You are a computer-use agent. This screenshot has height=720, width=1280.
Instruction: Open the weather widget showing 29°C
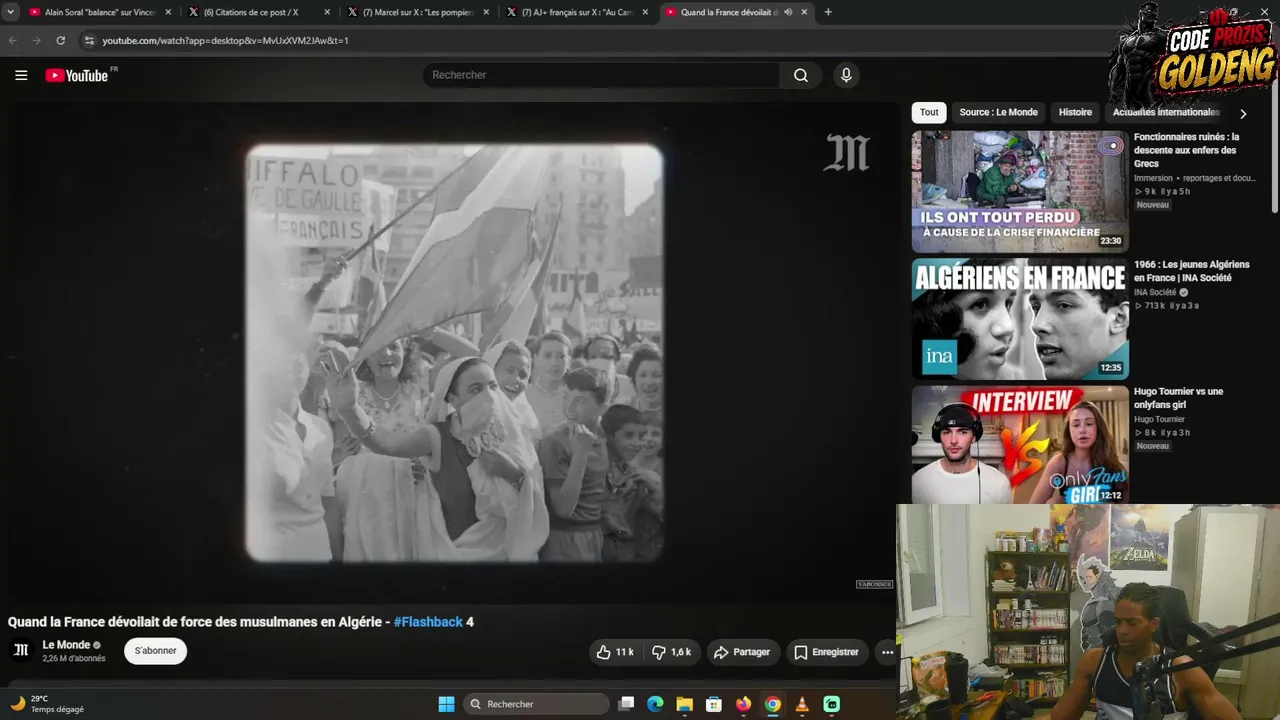(x=47, y=704)
